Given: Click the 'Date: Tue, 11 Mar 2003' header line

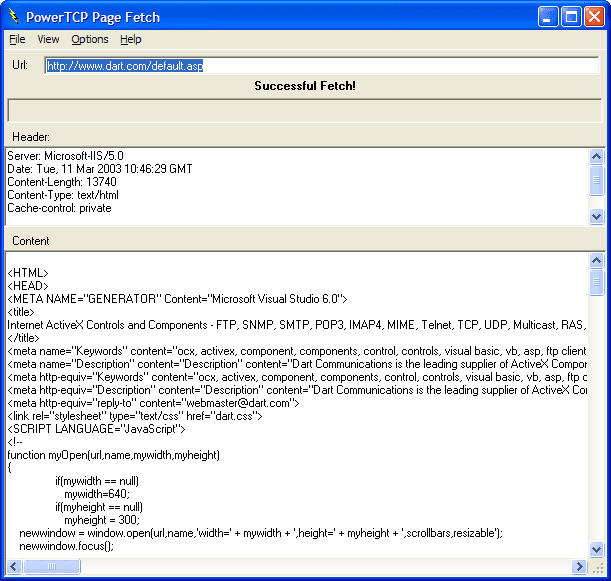Looking at the screenshot, I should point(100,169).
